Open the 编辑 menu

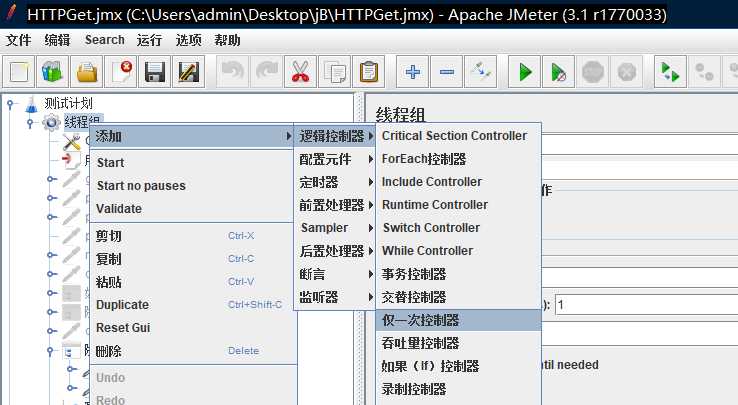tap(57, 40)
